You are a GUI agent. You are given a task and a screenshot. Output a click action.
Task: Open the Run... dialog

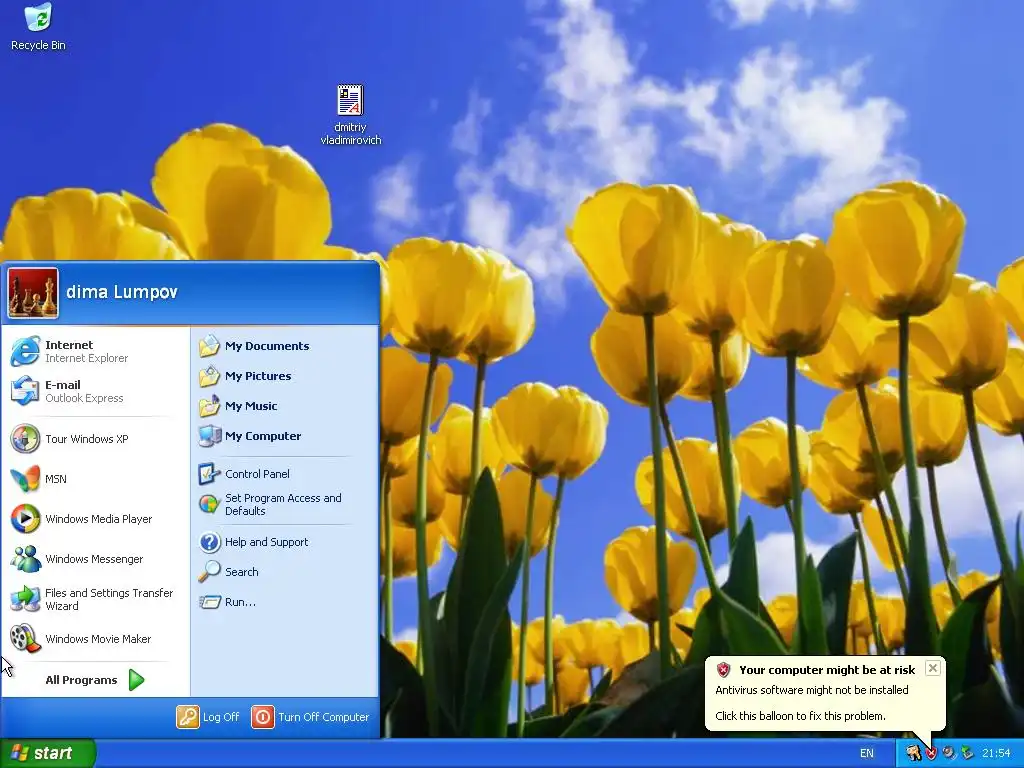pyautogui.click(x=283, y=602)
